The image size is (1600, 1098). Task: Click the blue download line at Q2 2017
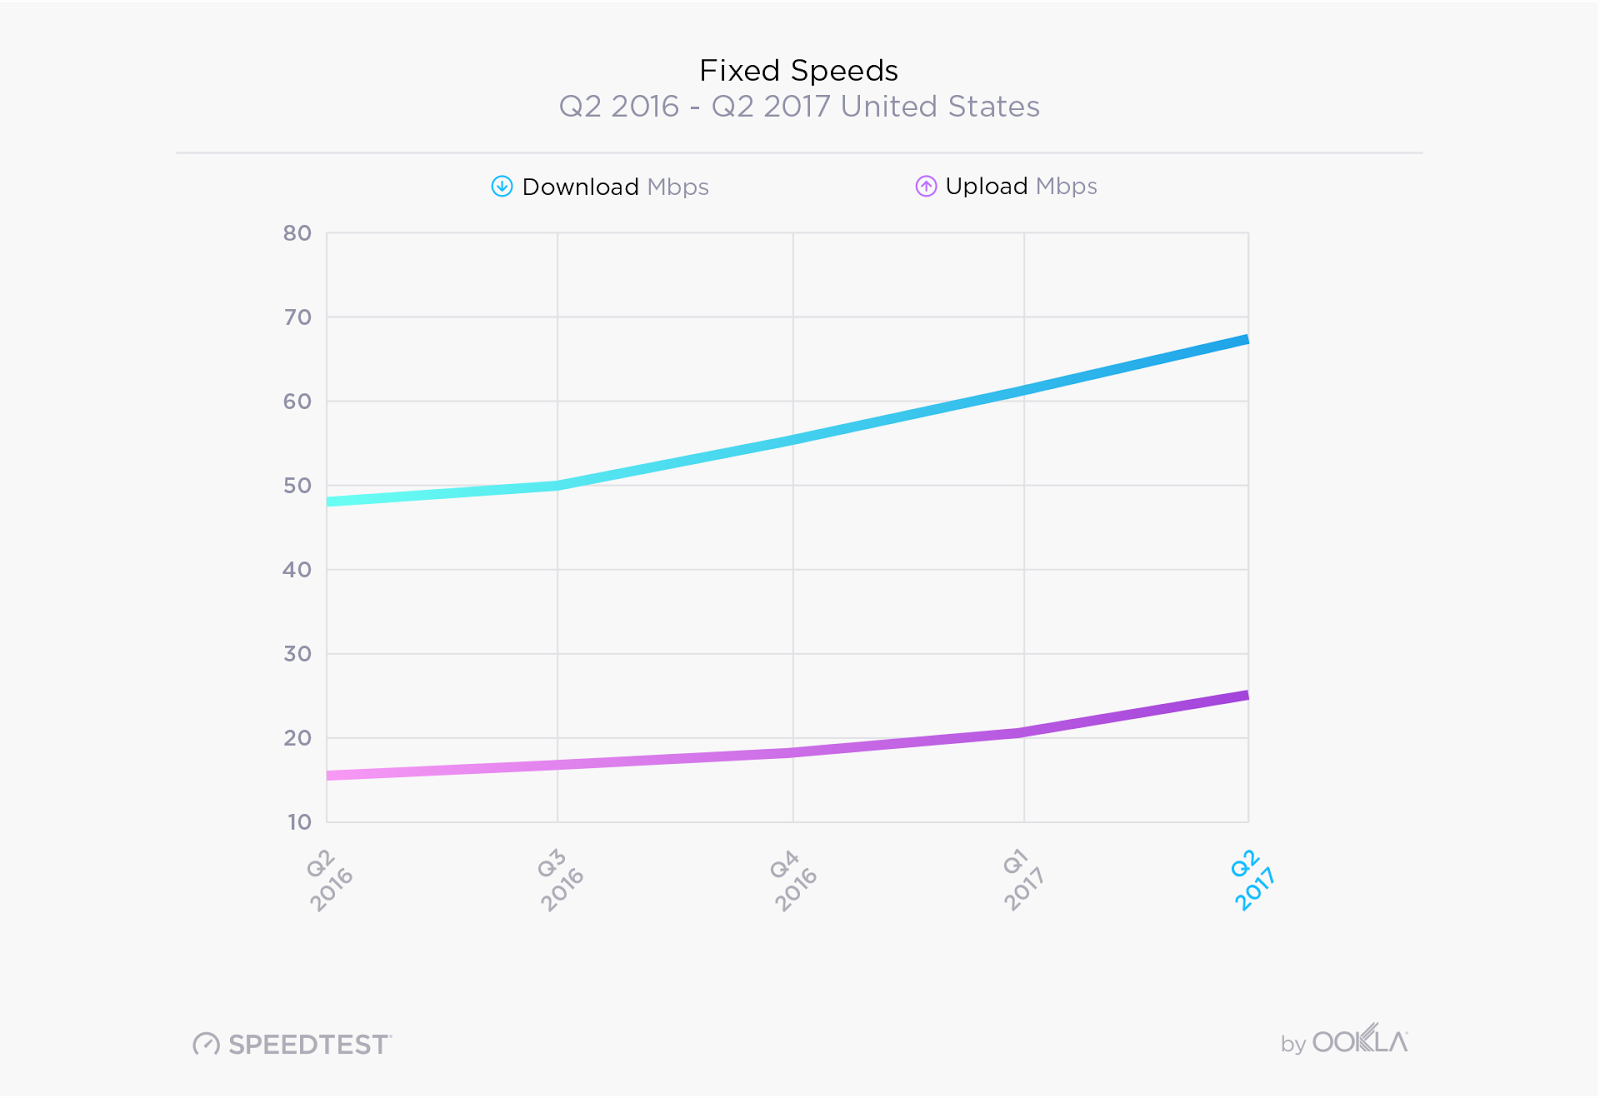tap(1246, 340)
